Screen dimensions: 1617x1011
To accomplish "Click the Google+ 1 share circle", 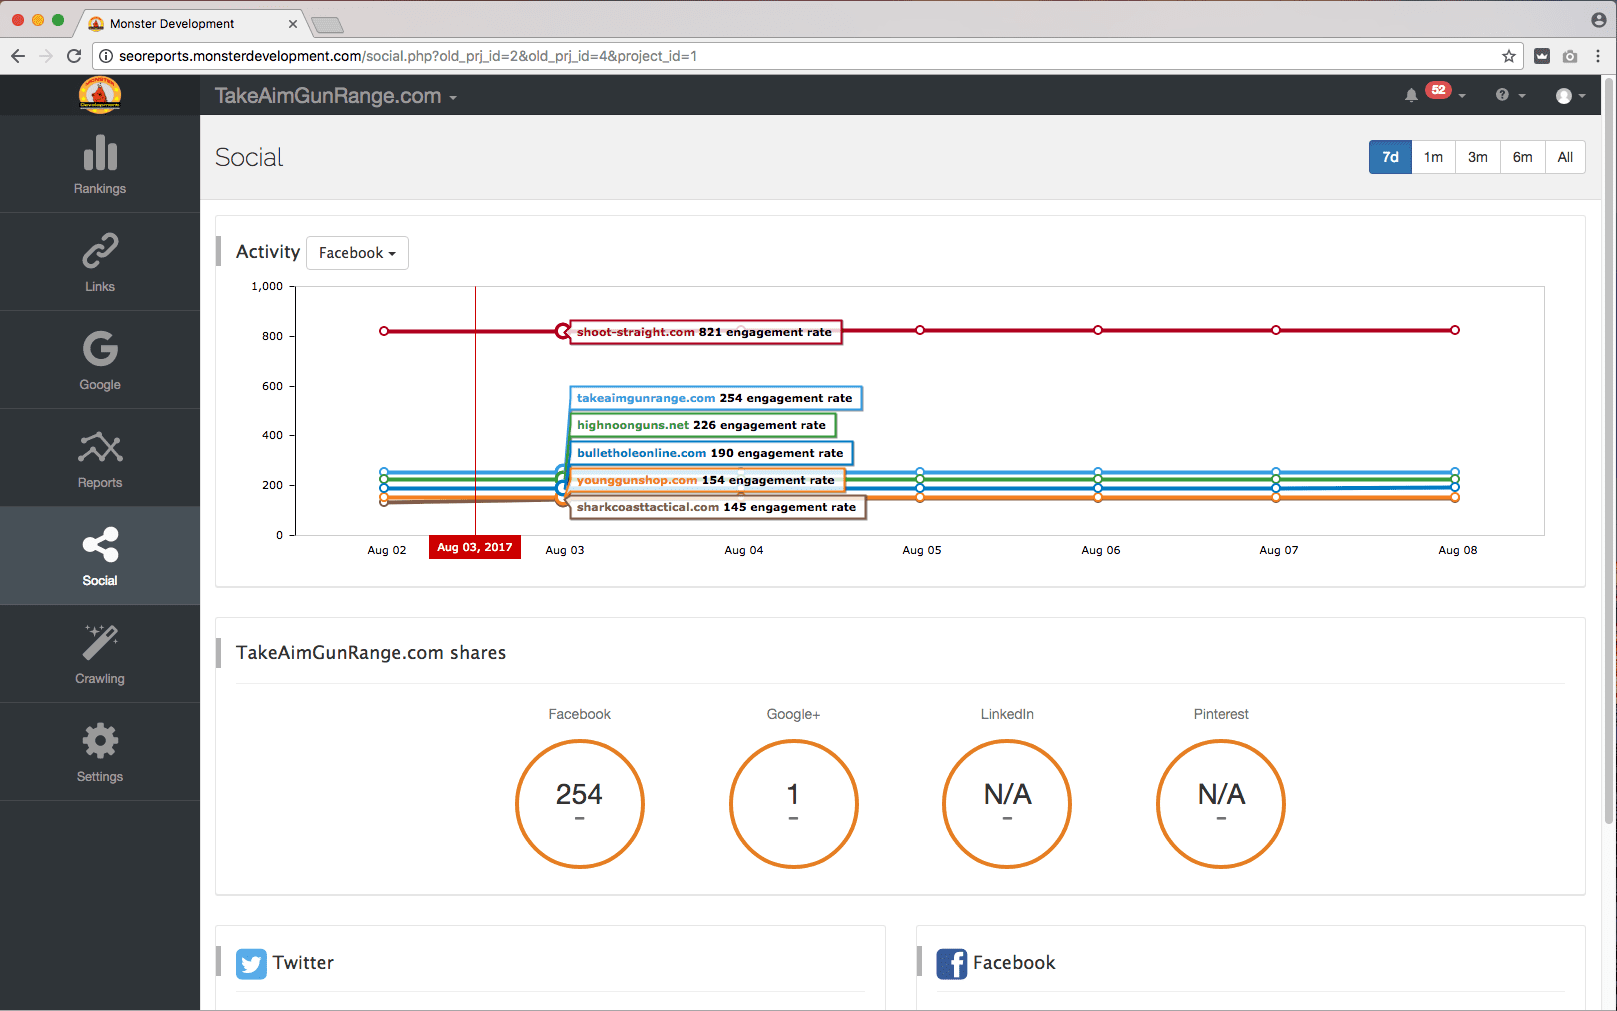I will point(794,804).
